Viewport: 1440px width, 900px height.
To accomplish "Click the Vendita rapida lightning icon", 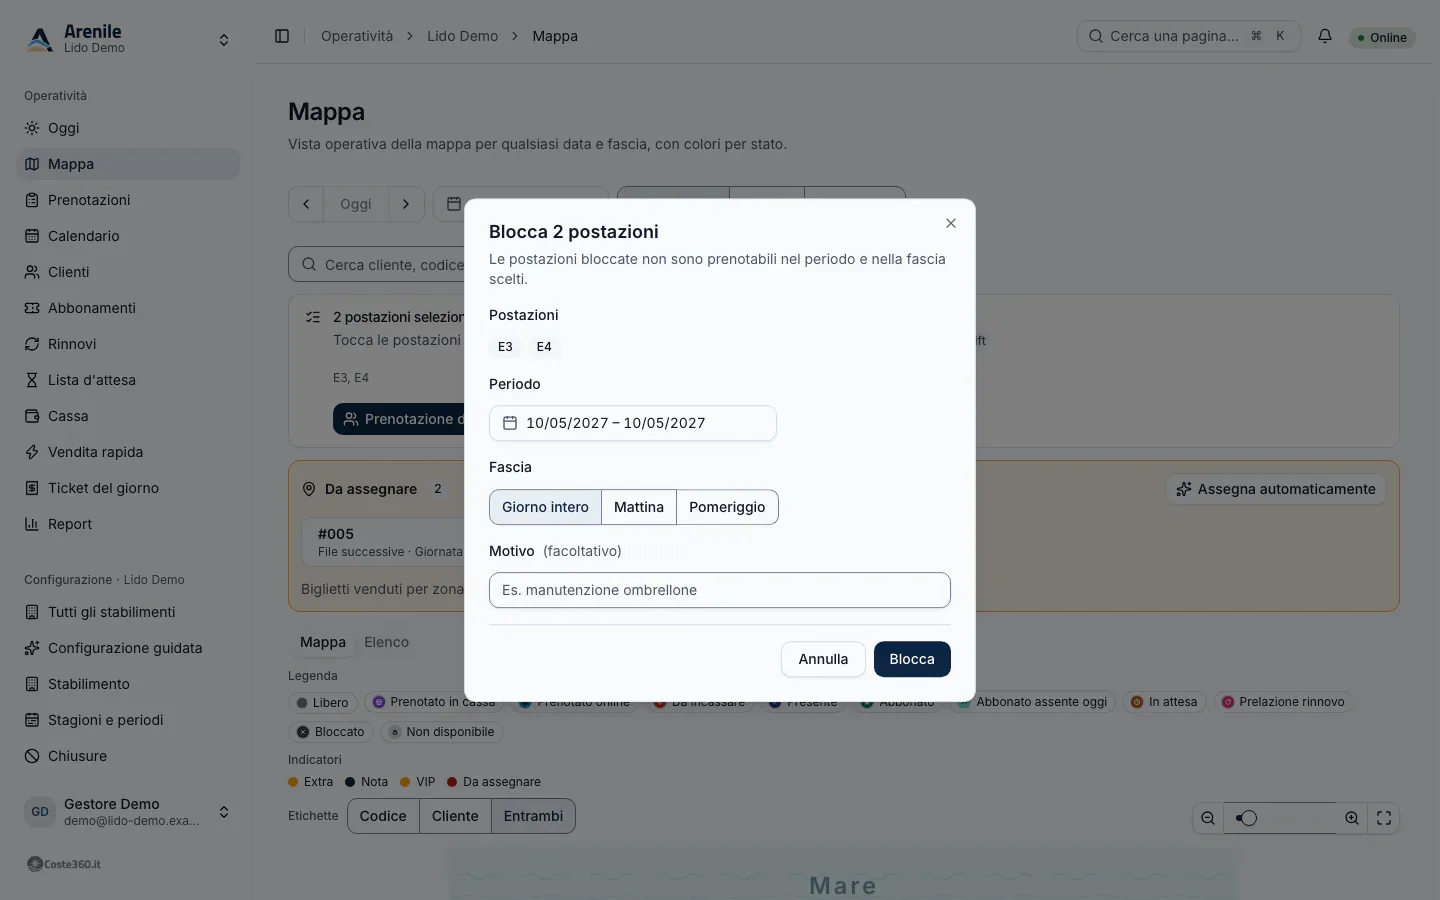I will click(x=32, y=452).
